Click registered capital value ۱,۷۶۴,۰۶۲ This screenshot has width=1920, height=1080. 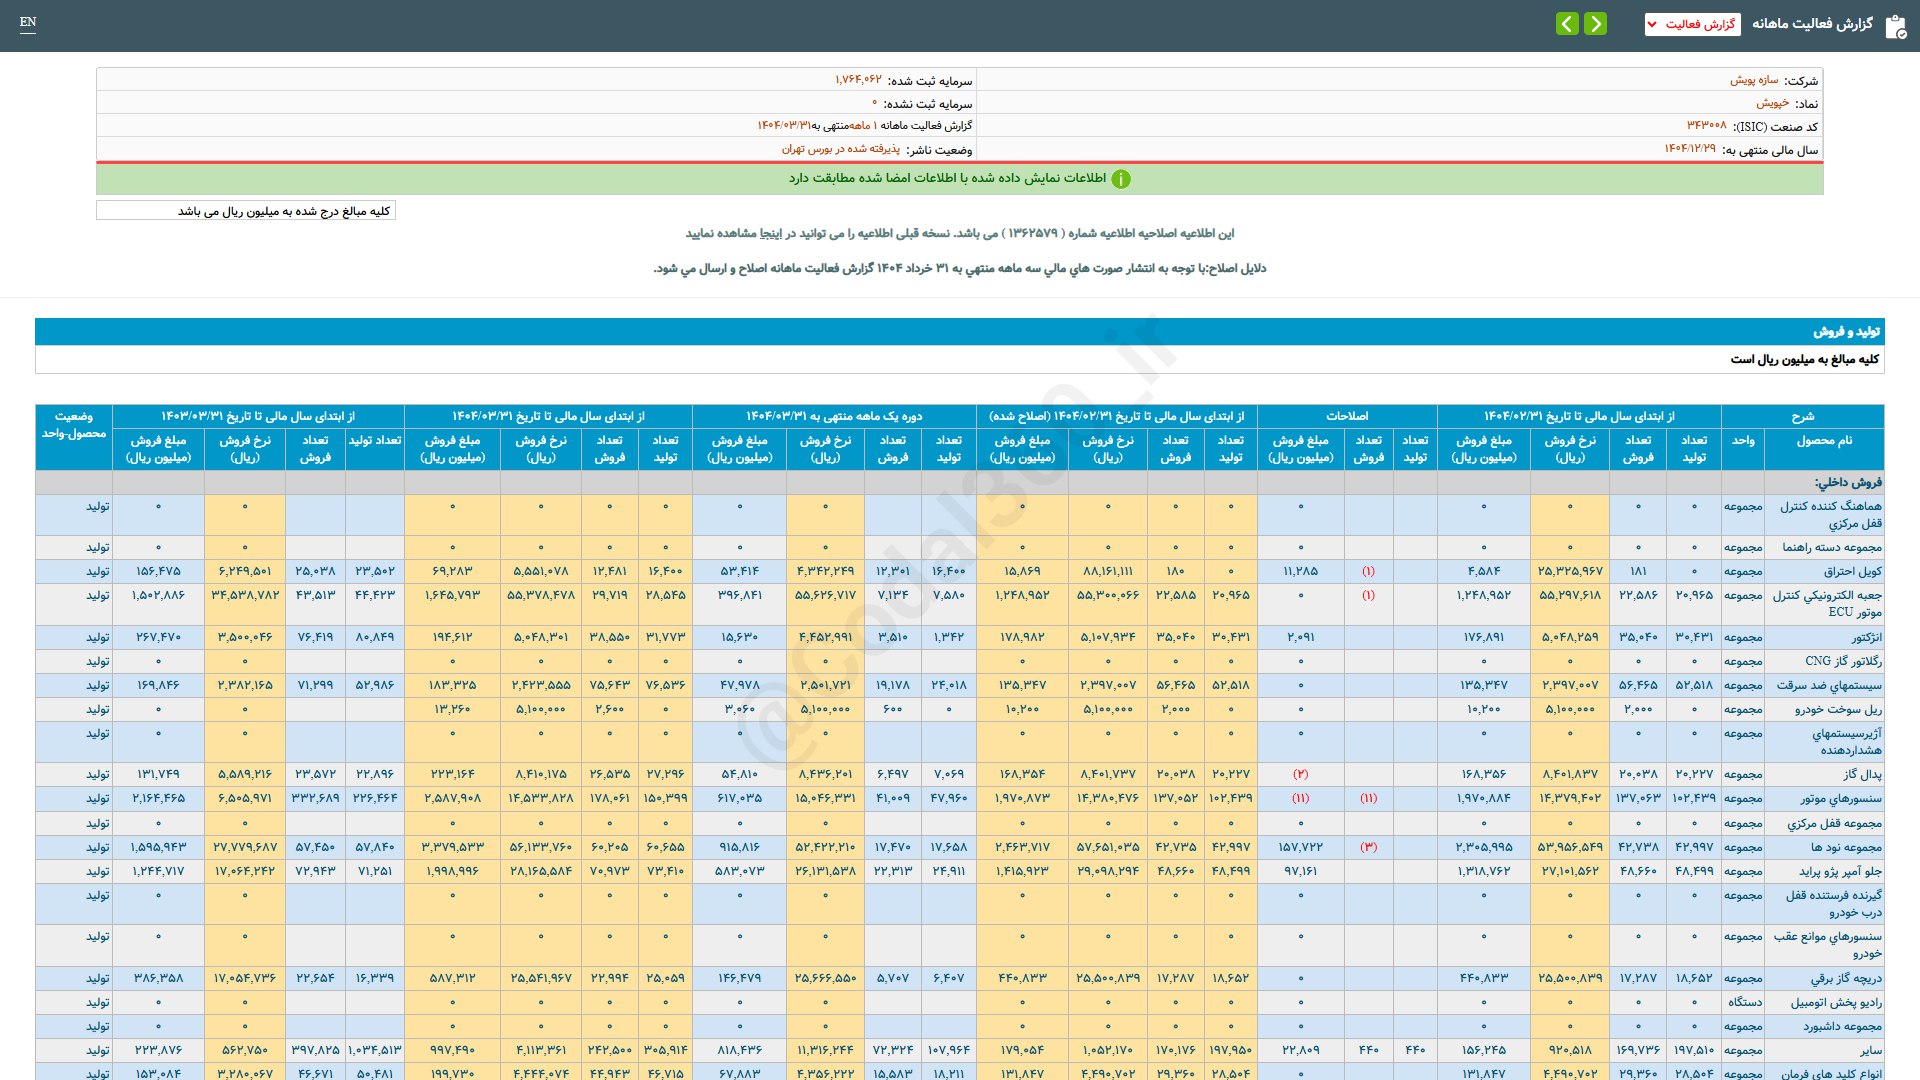(859, 80)
